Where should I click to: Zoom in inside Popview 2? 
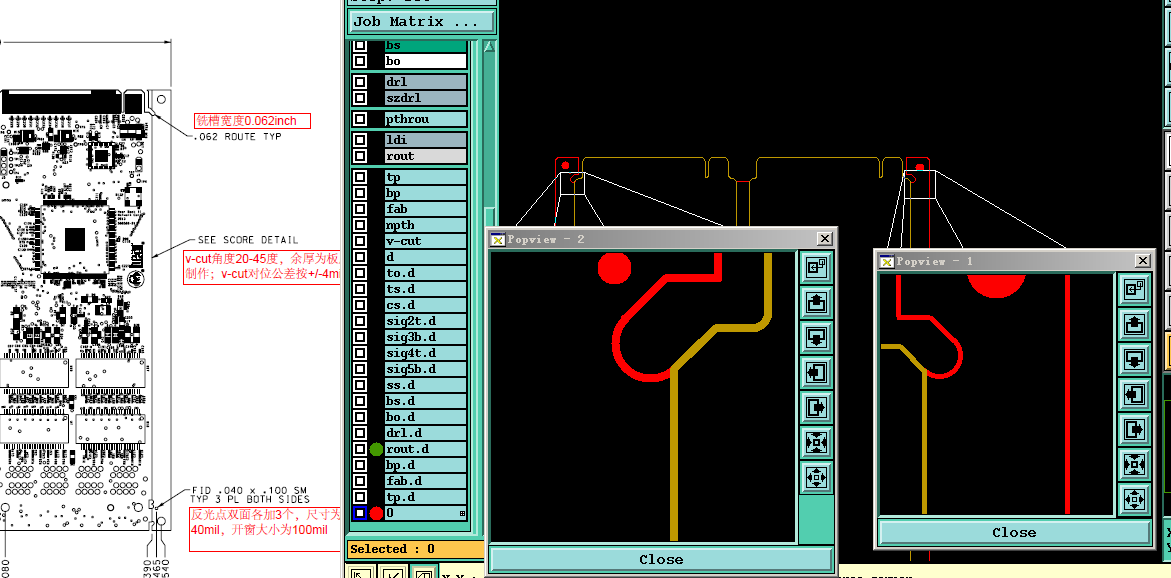(816, 442)
